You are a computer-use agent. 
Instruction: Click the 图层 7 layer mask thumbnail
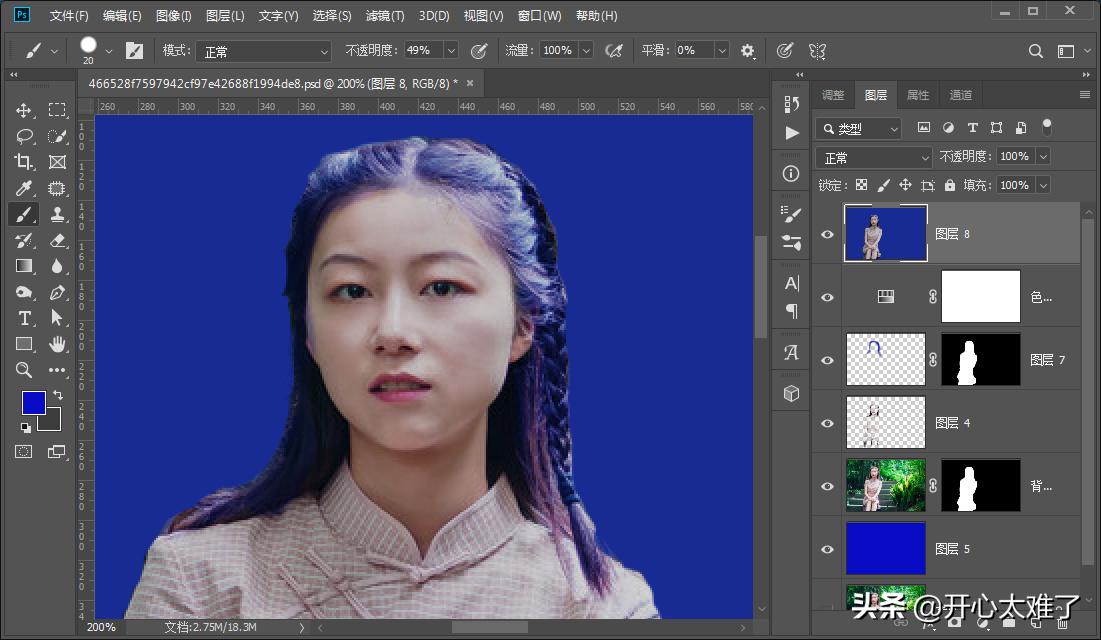[x=979, y=359]
